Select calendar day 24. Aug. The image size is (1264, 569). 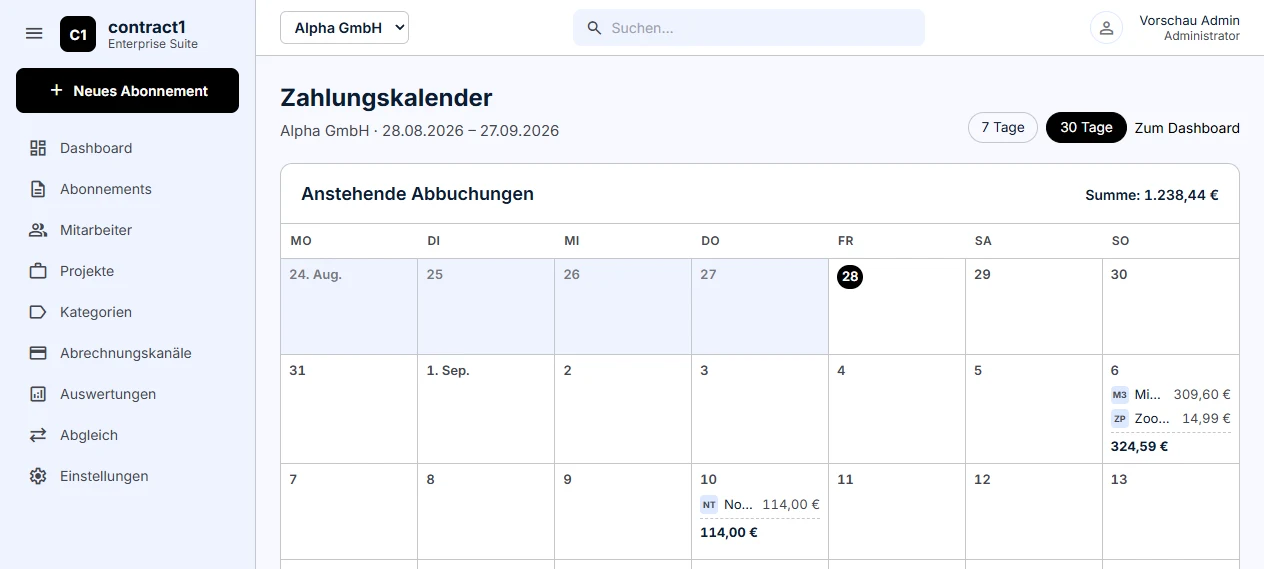point(349,307)
